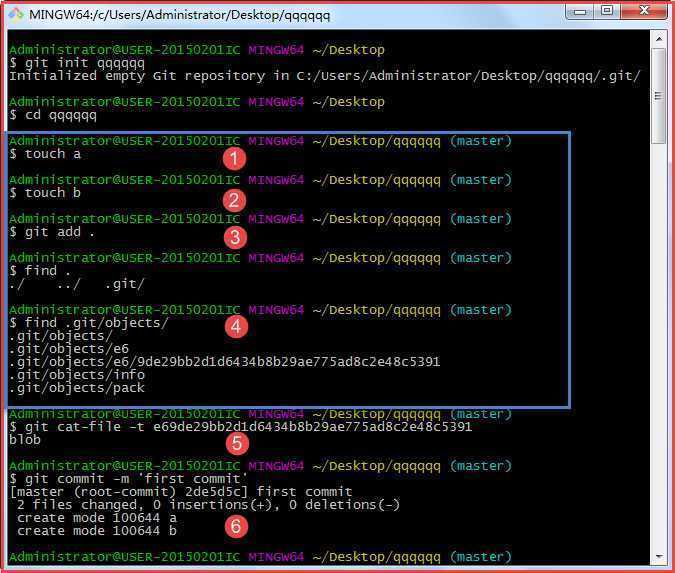Click the 'blob' output text
The image size is (675, 573).
pyautogui.click(x=25, y=440)
